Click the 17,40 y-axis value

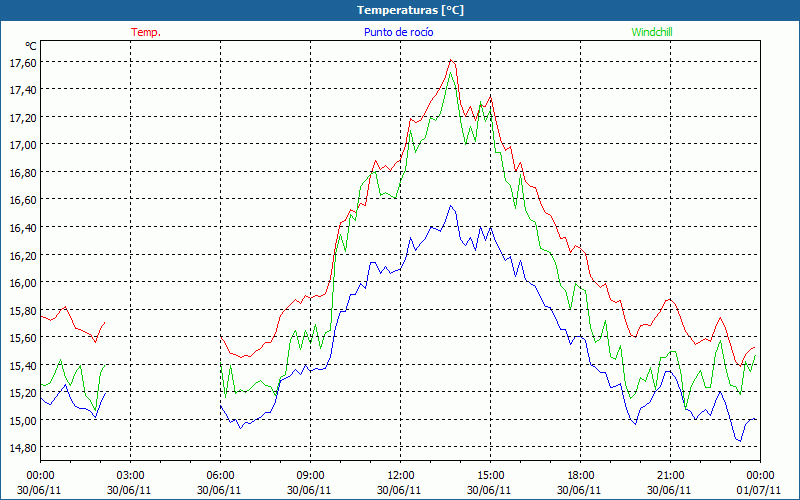23,90
